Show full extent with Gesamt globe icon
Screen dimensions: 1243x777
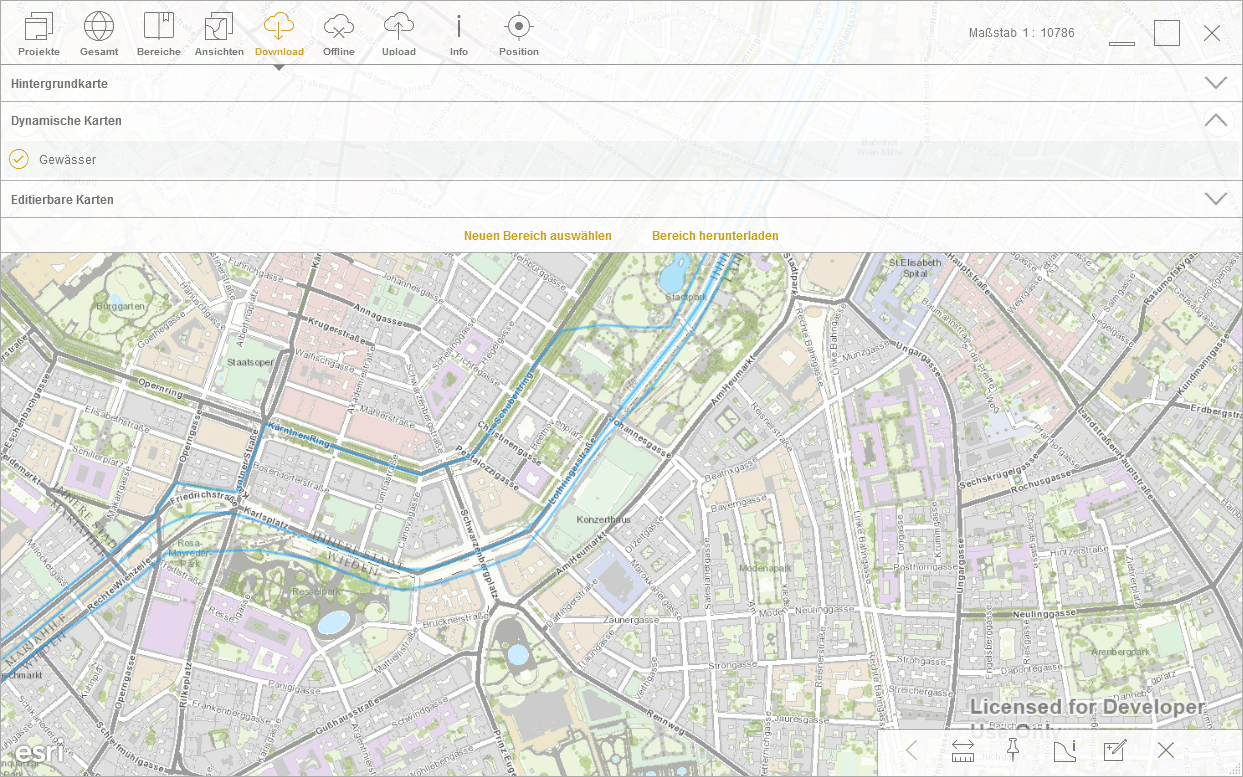99,34
